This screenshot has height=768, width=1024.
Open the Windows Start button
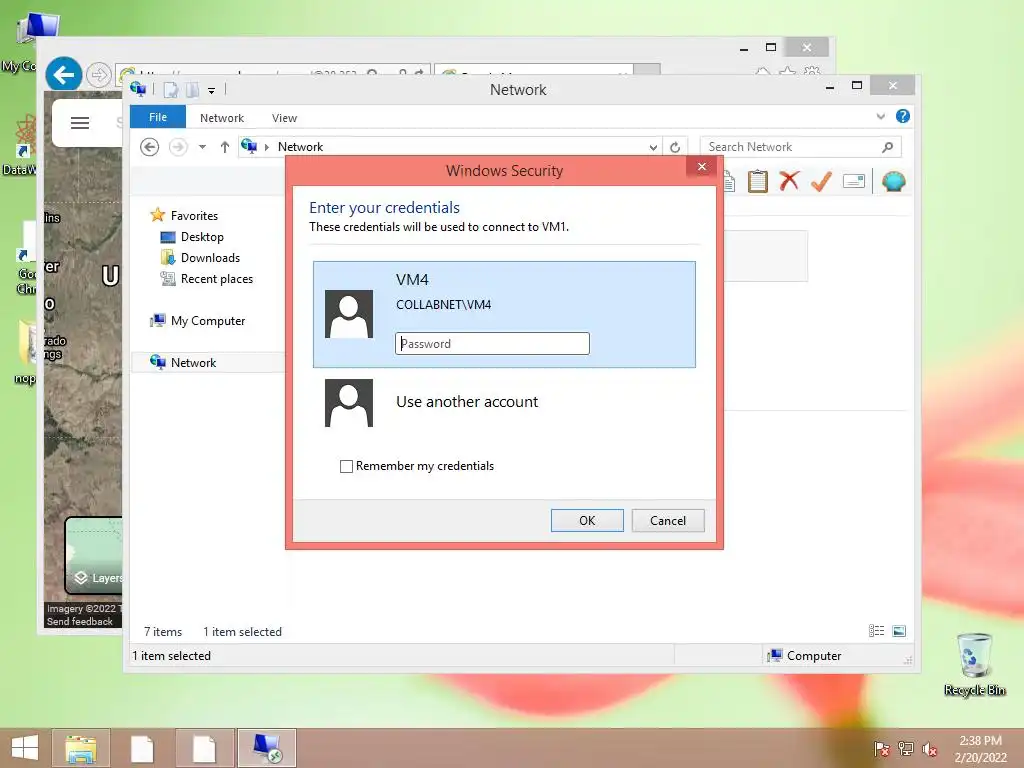click(x=25, y=748)
